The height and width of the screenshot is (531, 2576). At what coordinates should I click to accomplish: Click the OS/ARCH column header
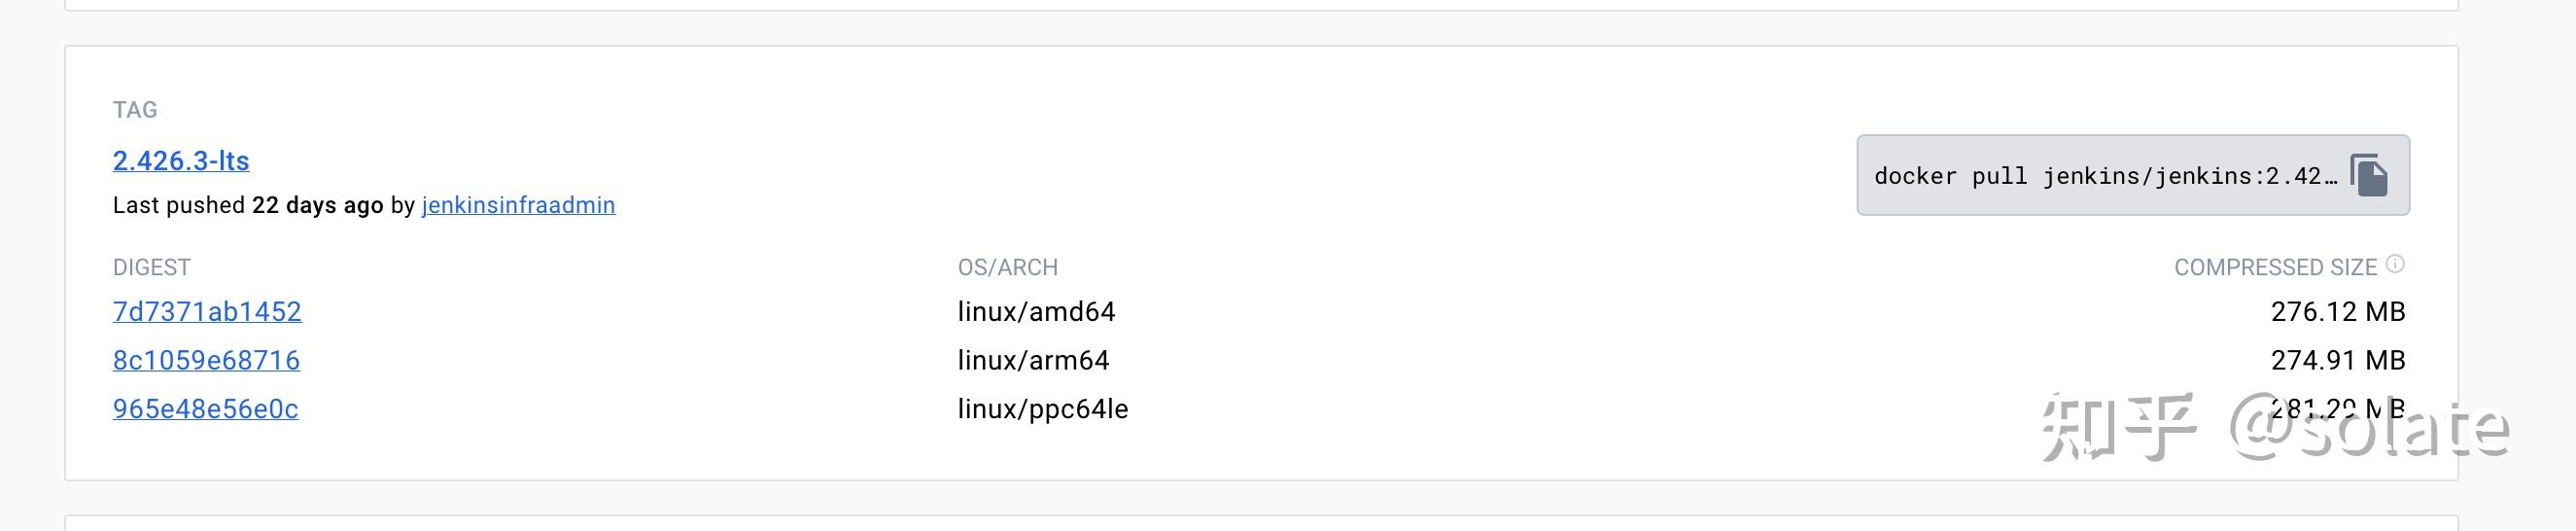(1007, 268)
